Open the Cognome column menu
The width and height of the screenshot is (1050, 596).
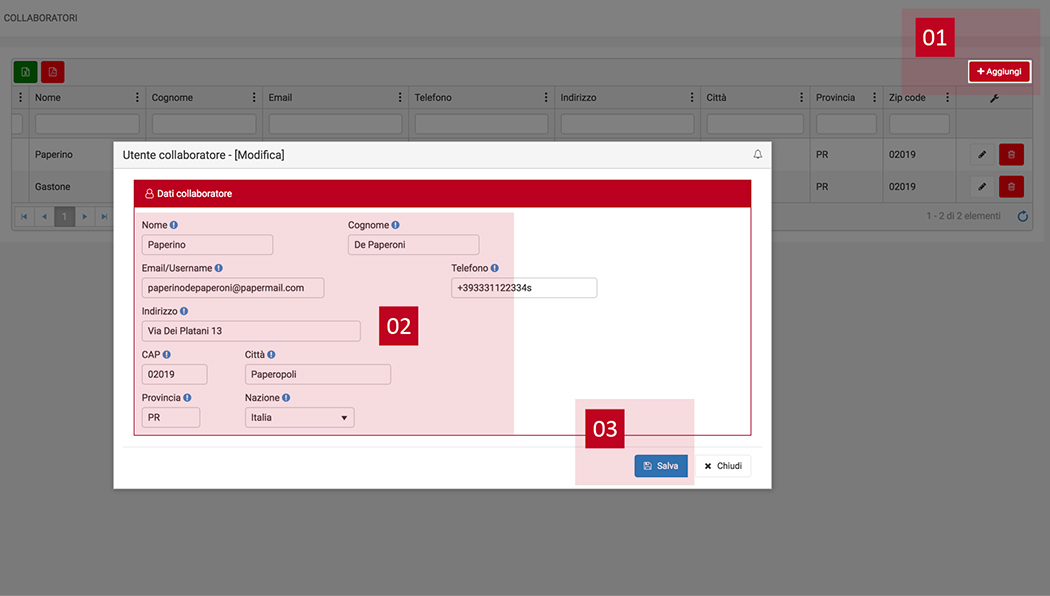point(254,98)
